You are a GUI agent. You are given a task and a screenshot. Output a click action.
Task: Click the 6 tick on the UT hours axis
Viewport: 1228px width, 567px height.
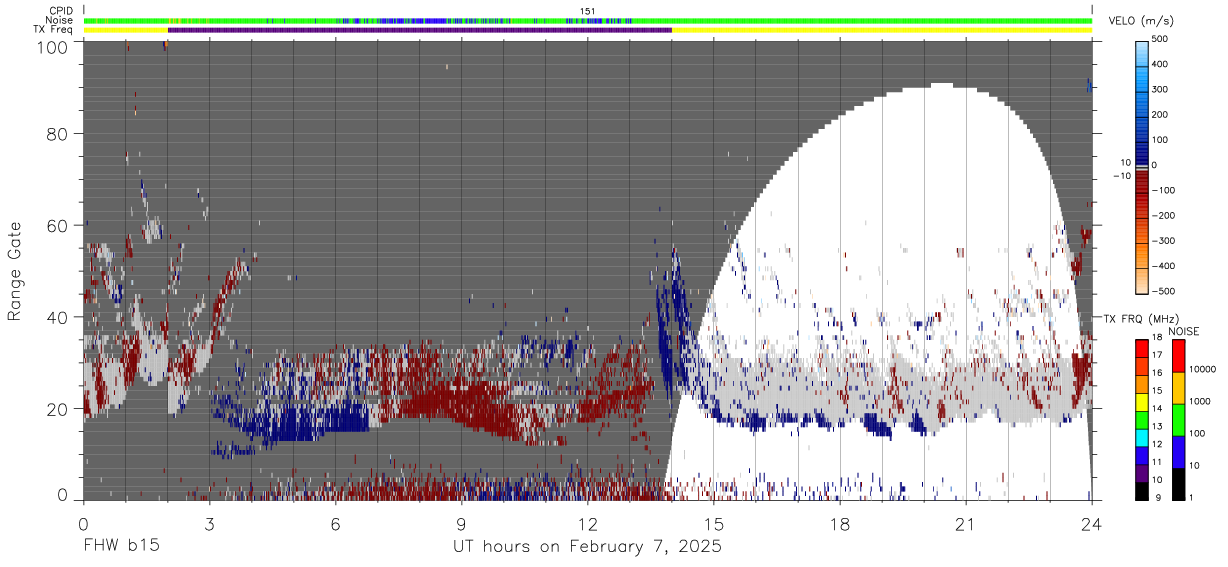tap(335, 524)
